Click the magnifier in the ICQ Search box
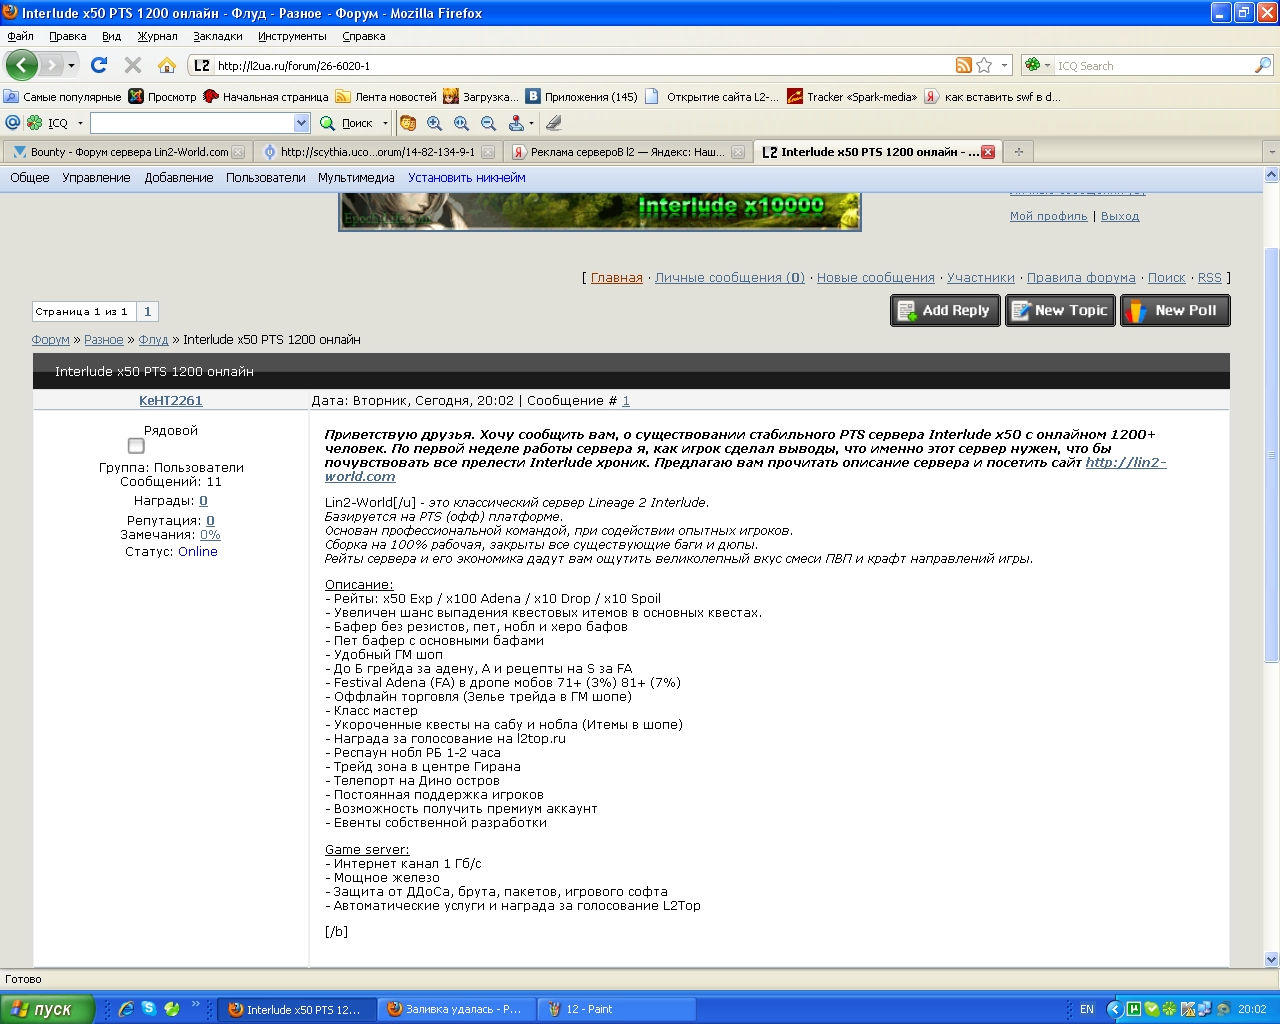The image size is (1280, 1024). pyautogui.click(x=1263, y=65)
